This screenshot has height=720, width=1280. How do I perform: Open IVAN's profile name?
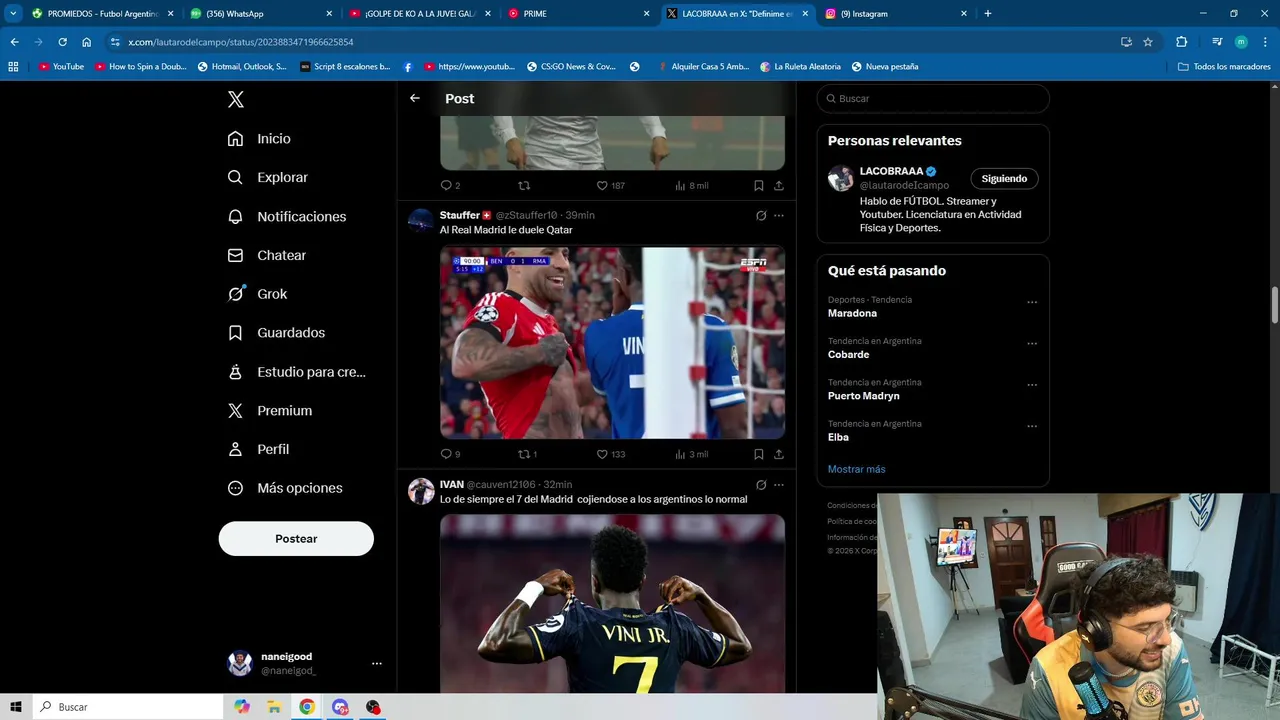tap(451, 485)
